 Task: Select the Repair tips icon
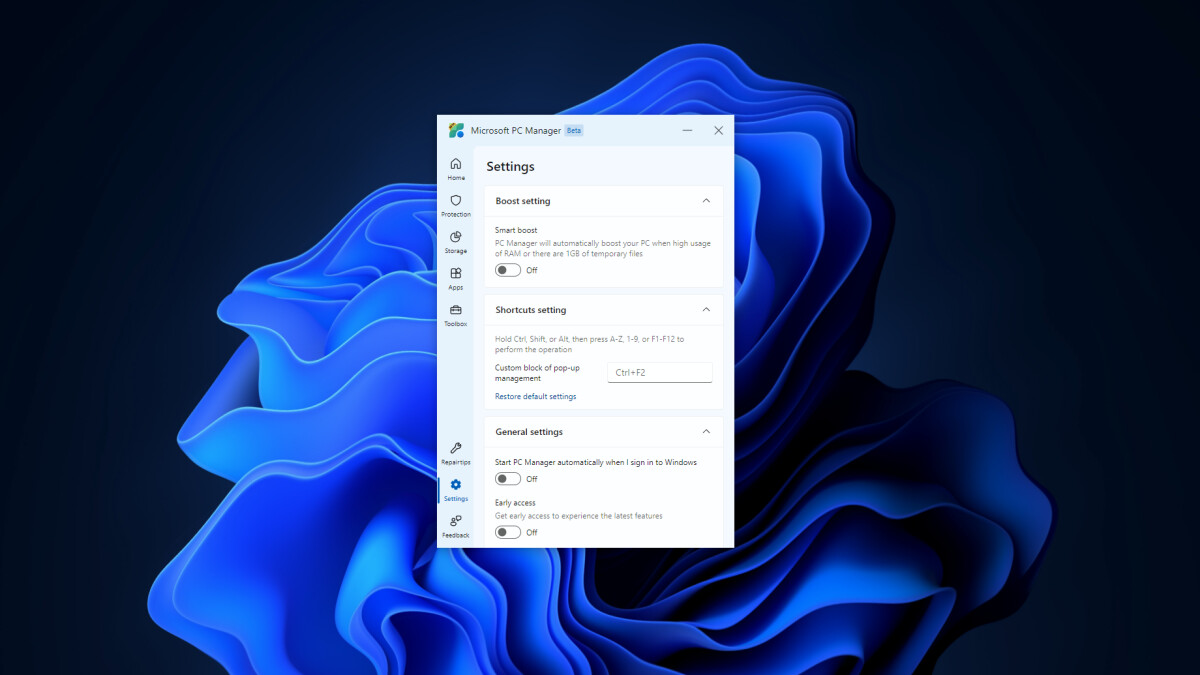click(x=455, y=453)
